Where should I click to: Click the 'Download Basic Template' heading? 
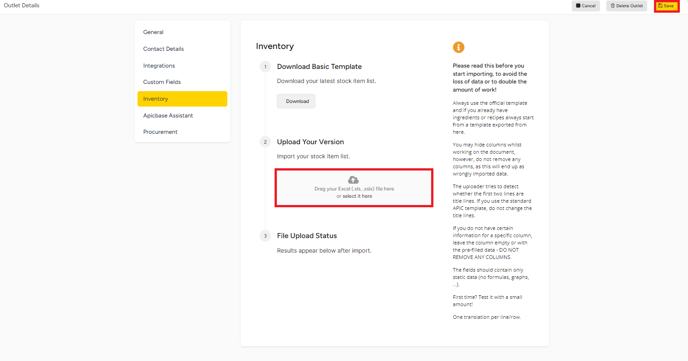pyautogui.click(x=319, y=67)
